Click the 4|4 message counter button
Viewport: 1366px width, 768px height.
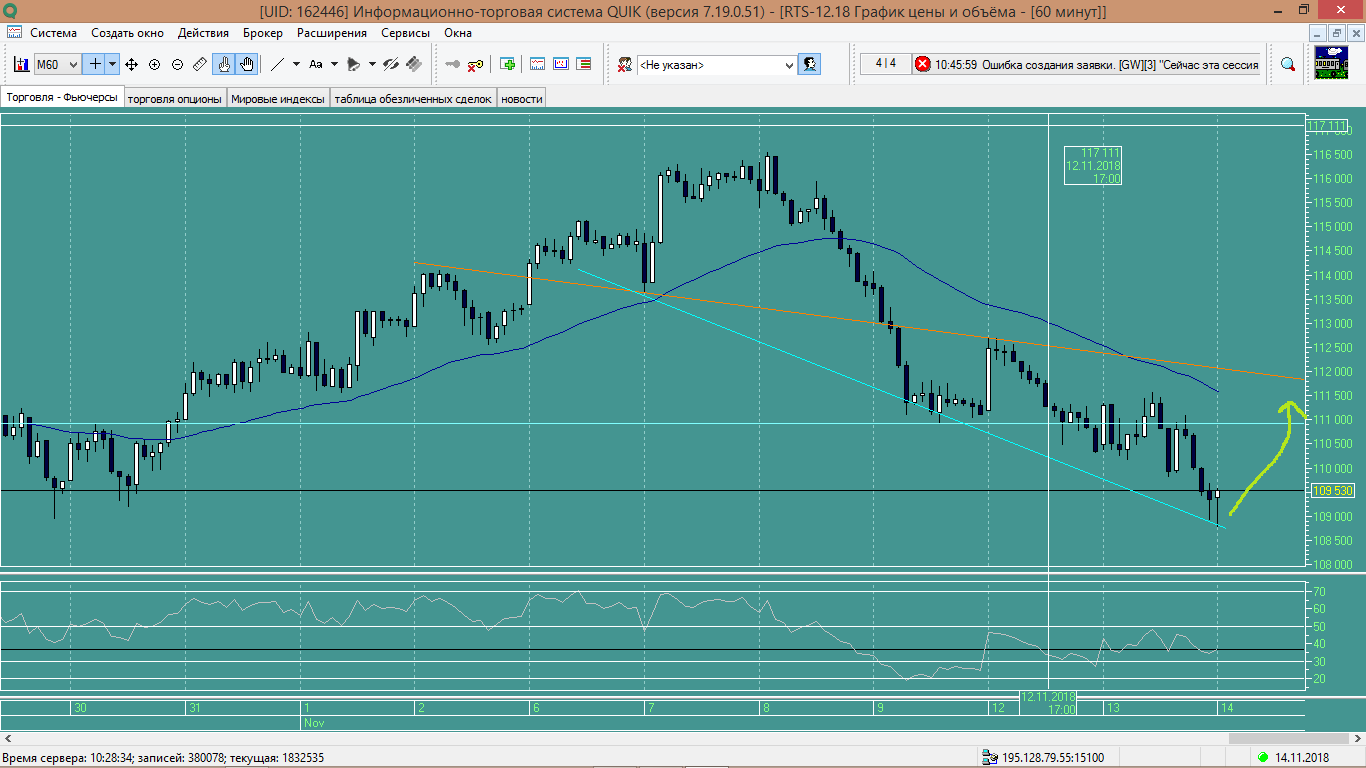(x=885, y=64)
